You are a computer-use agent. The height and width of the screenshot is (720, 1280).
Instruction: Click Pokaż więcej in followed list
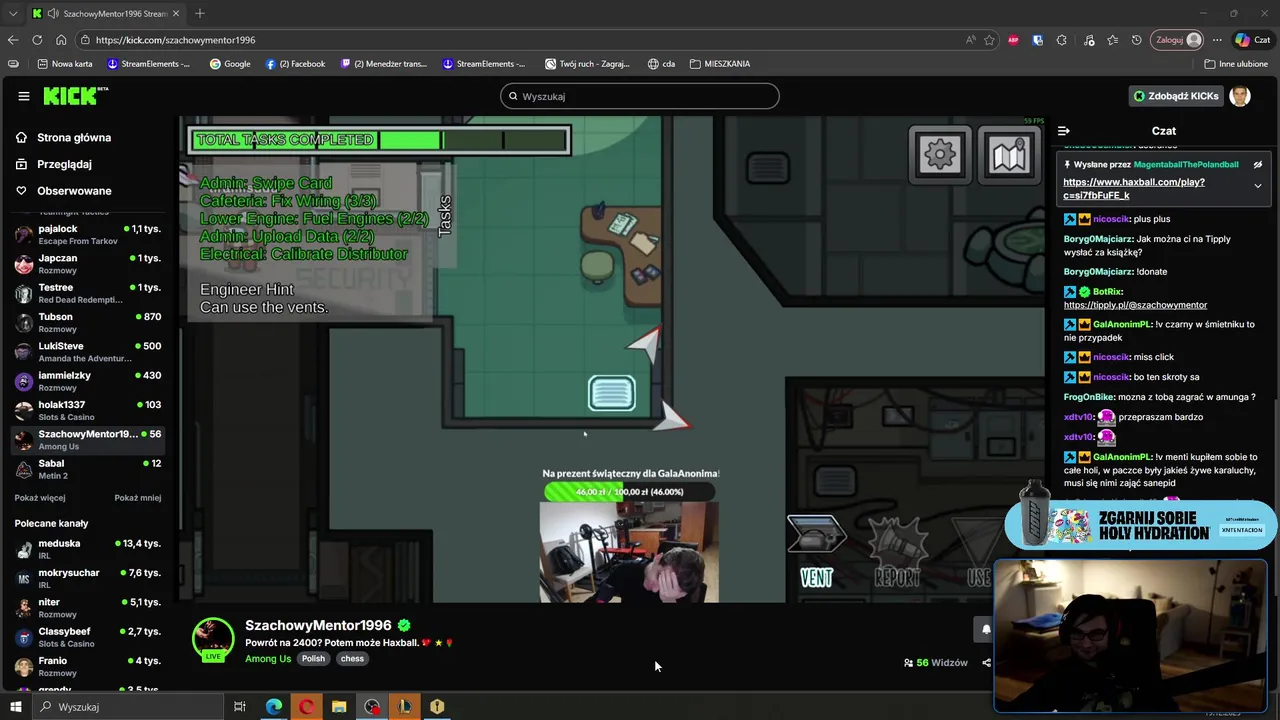(40, 498)
